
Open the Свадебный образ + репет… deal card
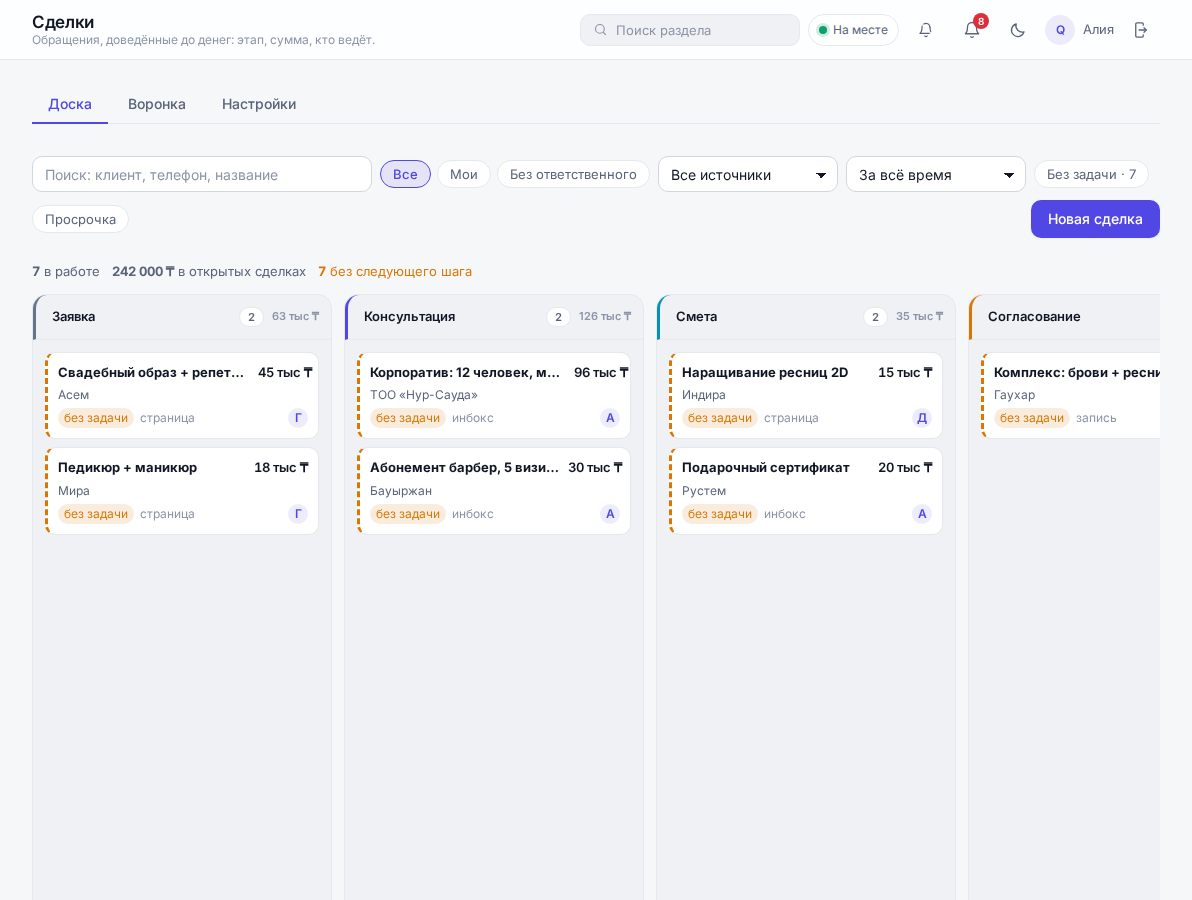tap(182, 395)
